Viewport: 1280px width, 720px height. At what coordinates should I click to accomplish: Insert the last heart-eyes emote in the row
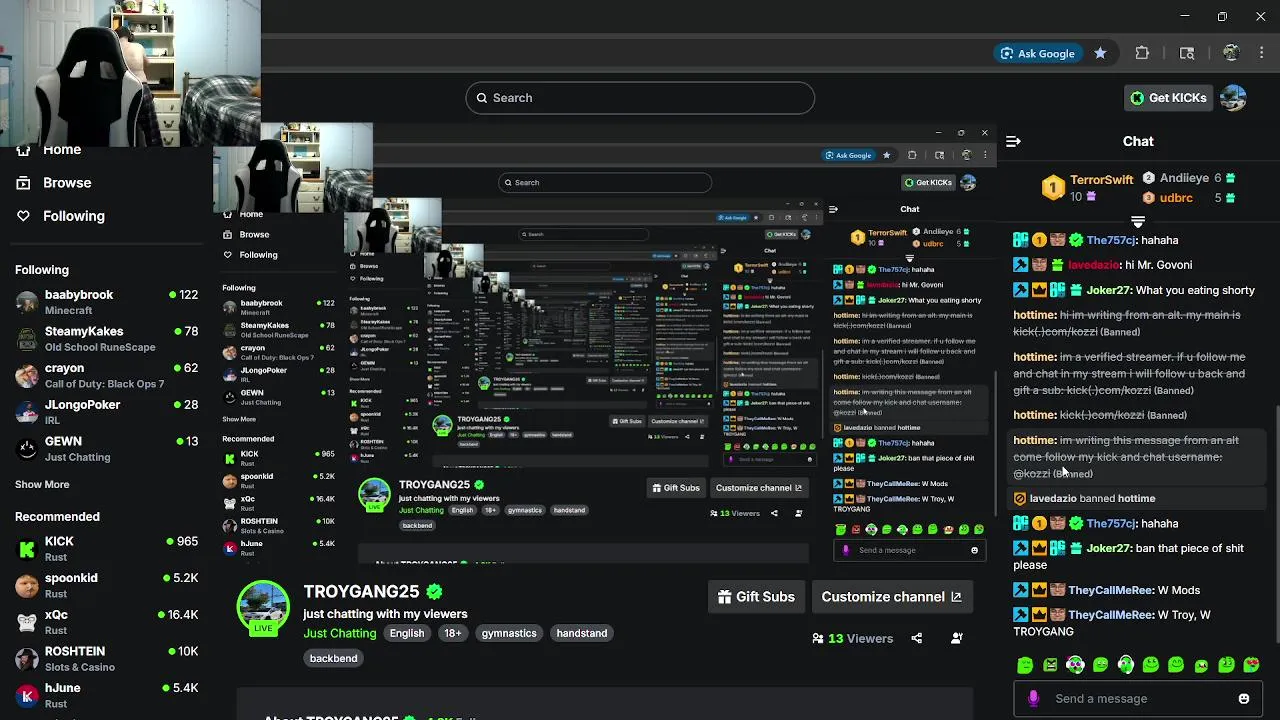click(1251, 665)
